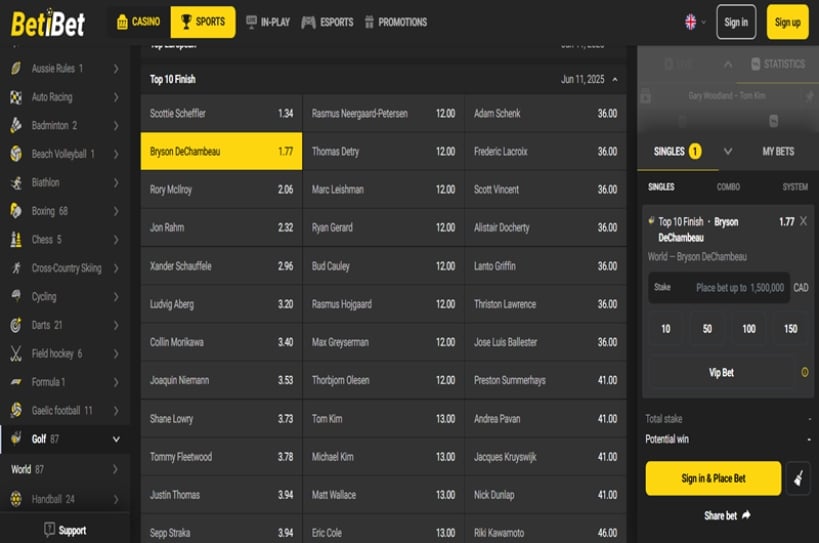Clear betslip with the broom icon

pos(798,478)
